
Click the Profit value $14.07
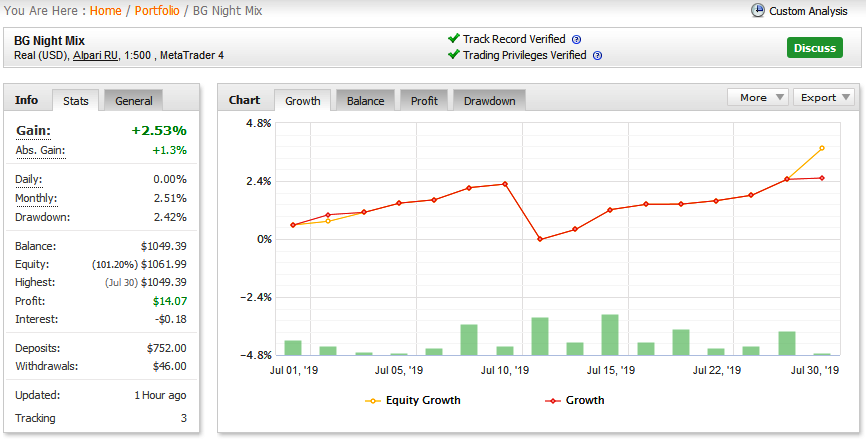170,301
